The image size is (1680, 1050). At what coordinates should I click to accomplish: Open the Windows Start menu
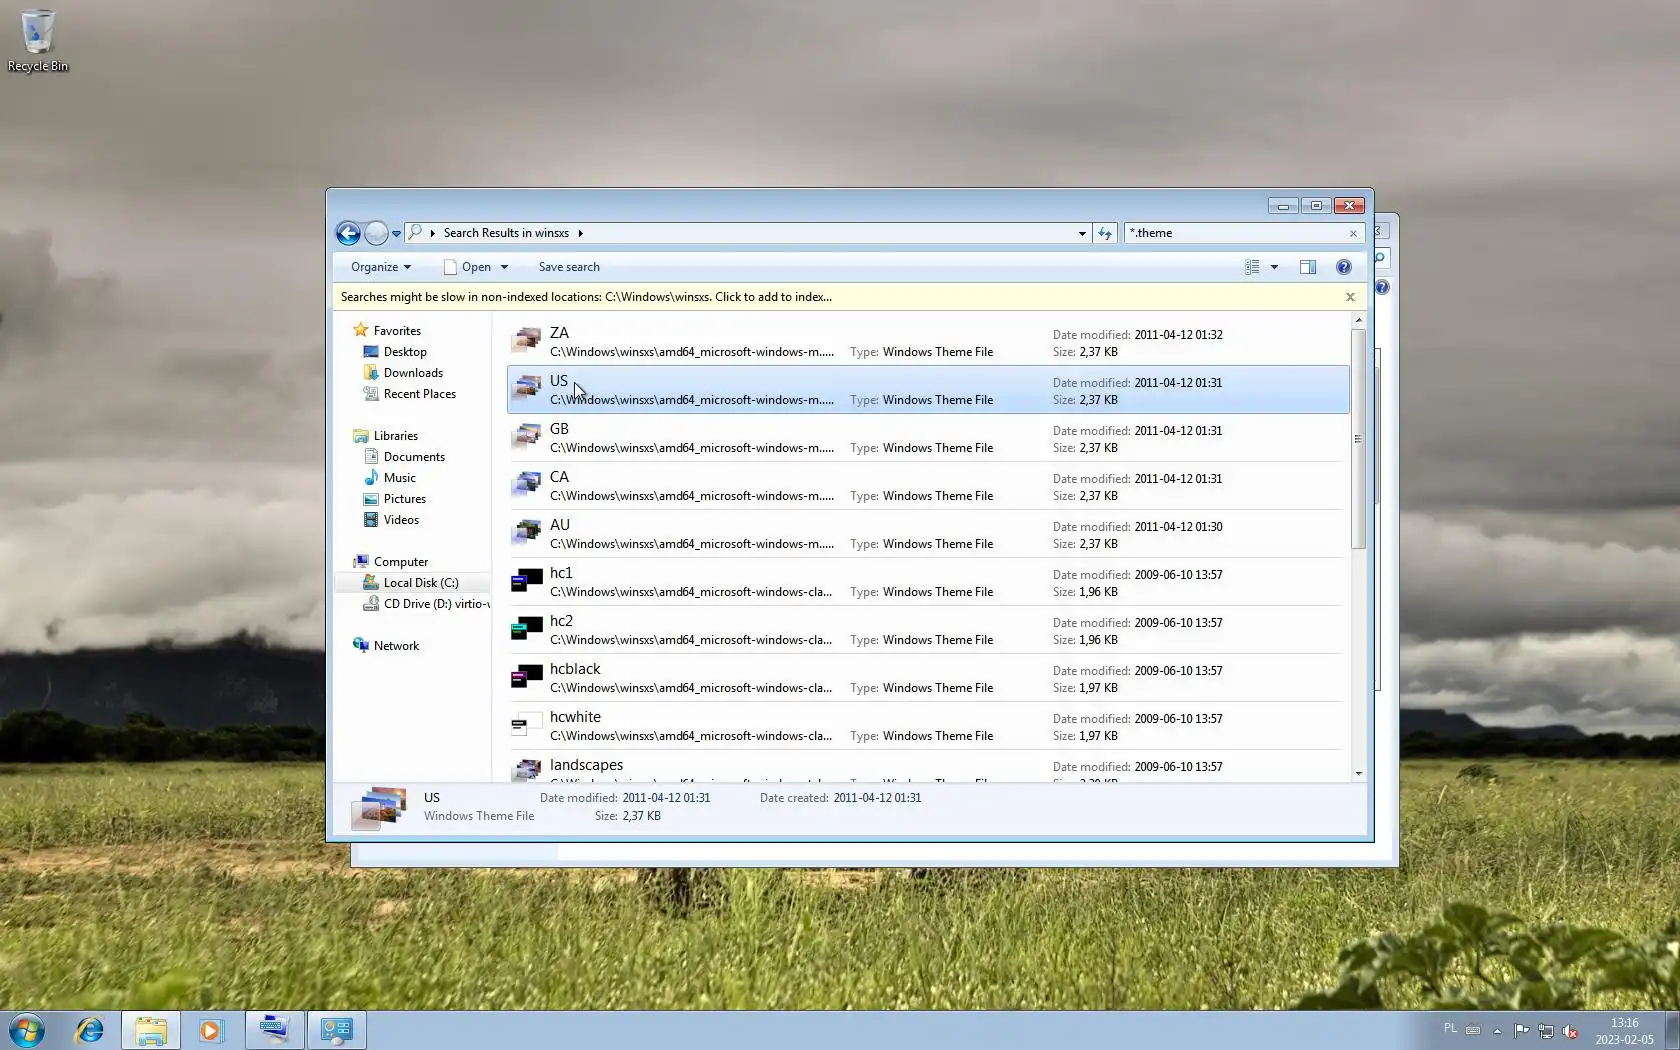27,1030
